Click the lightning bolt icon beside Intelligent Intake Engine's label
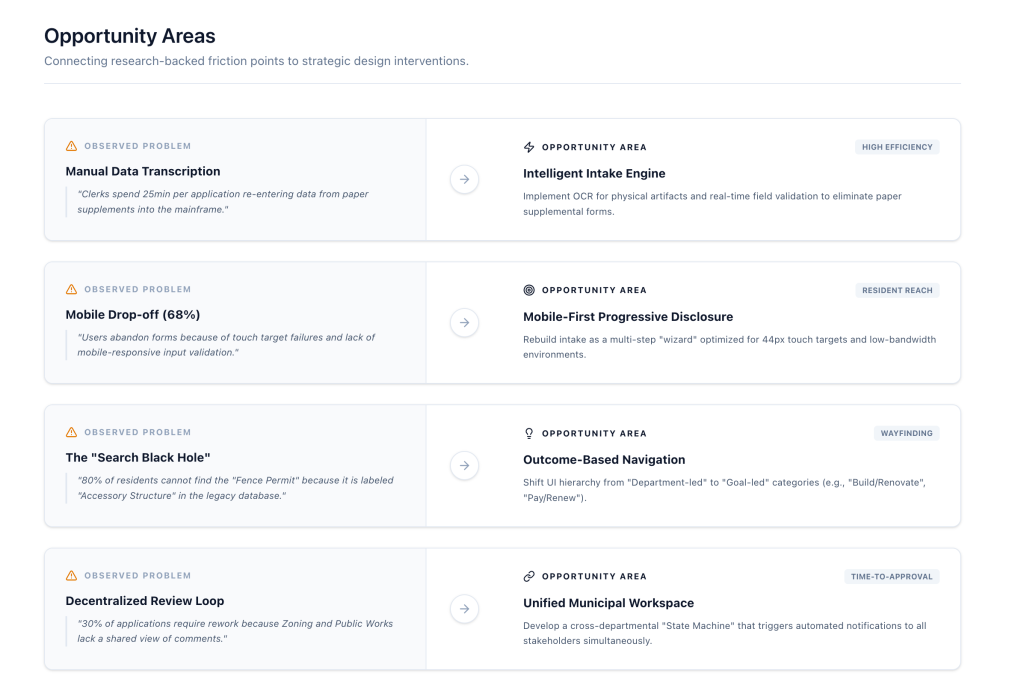The height and width of the screenshot is (700, 1024). pyautogui.click(x=529, y=147)
